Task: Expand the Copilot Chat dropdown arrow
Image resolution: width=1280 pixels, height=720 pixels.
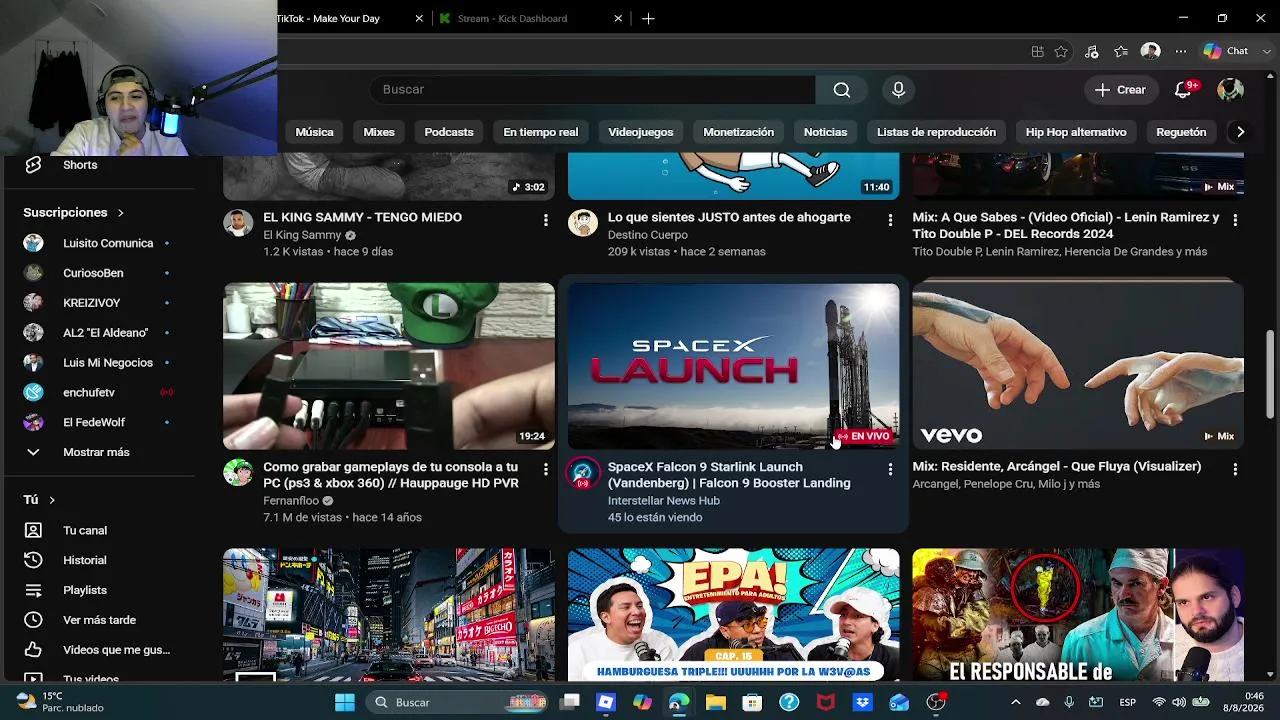Action: coord(1268,51)
